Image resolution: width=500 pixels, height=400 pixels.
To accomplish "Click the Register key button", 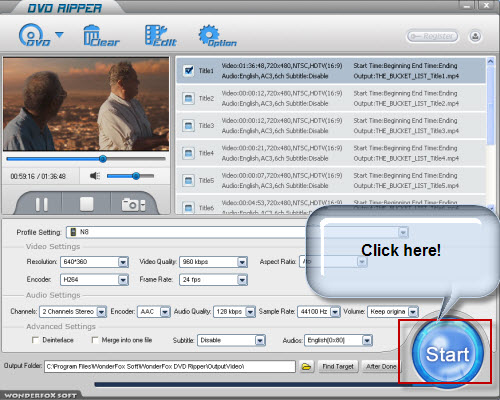I will click(432, 36).
